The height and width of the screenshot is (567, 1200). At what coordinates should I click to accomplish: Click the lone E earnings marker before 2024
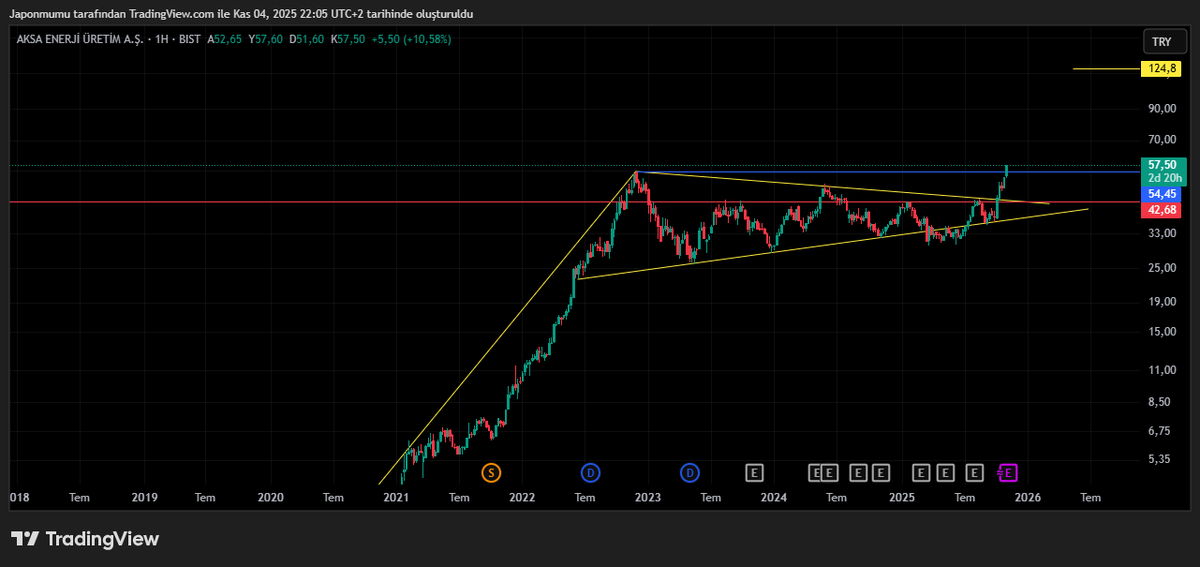(755, 472)
